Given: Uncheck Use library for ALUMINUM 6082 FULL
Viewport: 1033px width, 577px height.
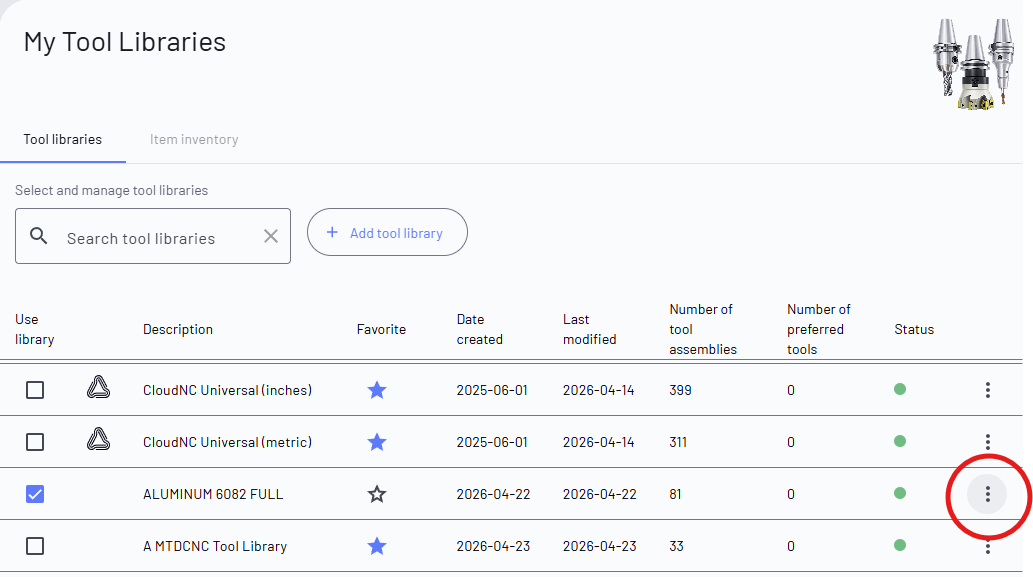Looking at the screenshot, I should click(35, 494).
